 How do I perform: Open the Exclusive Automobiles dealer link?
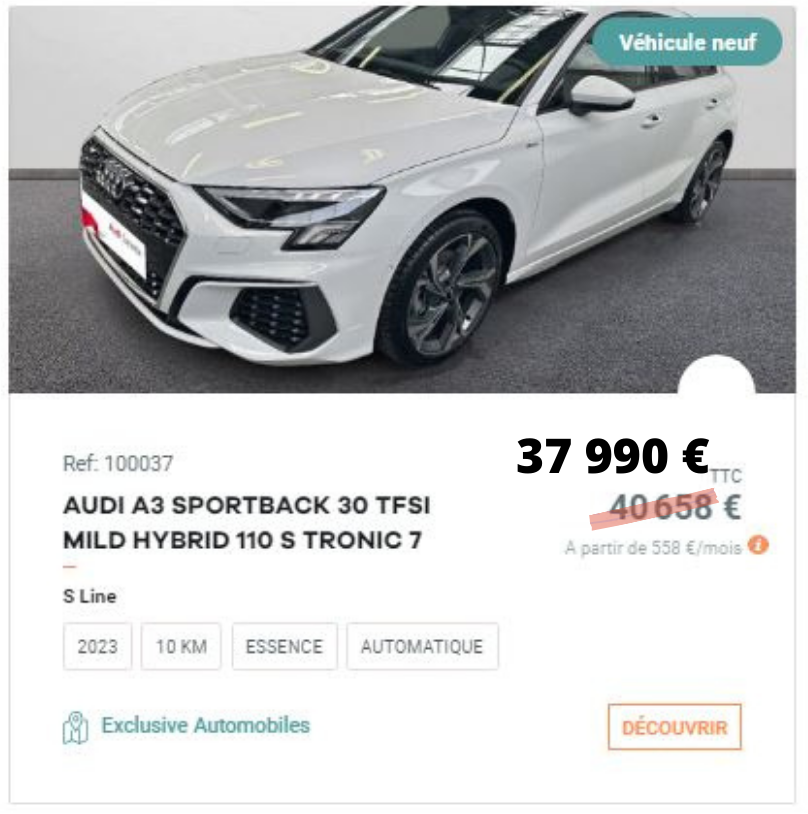[x=206, y=725]
